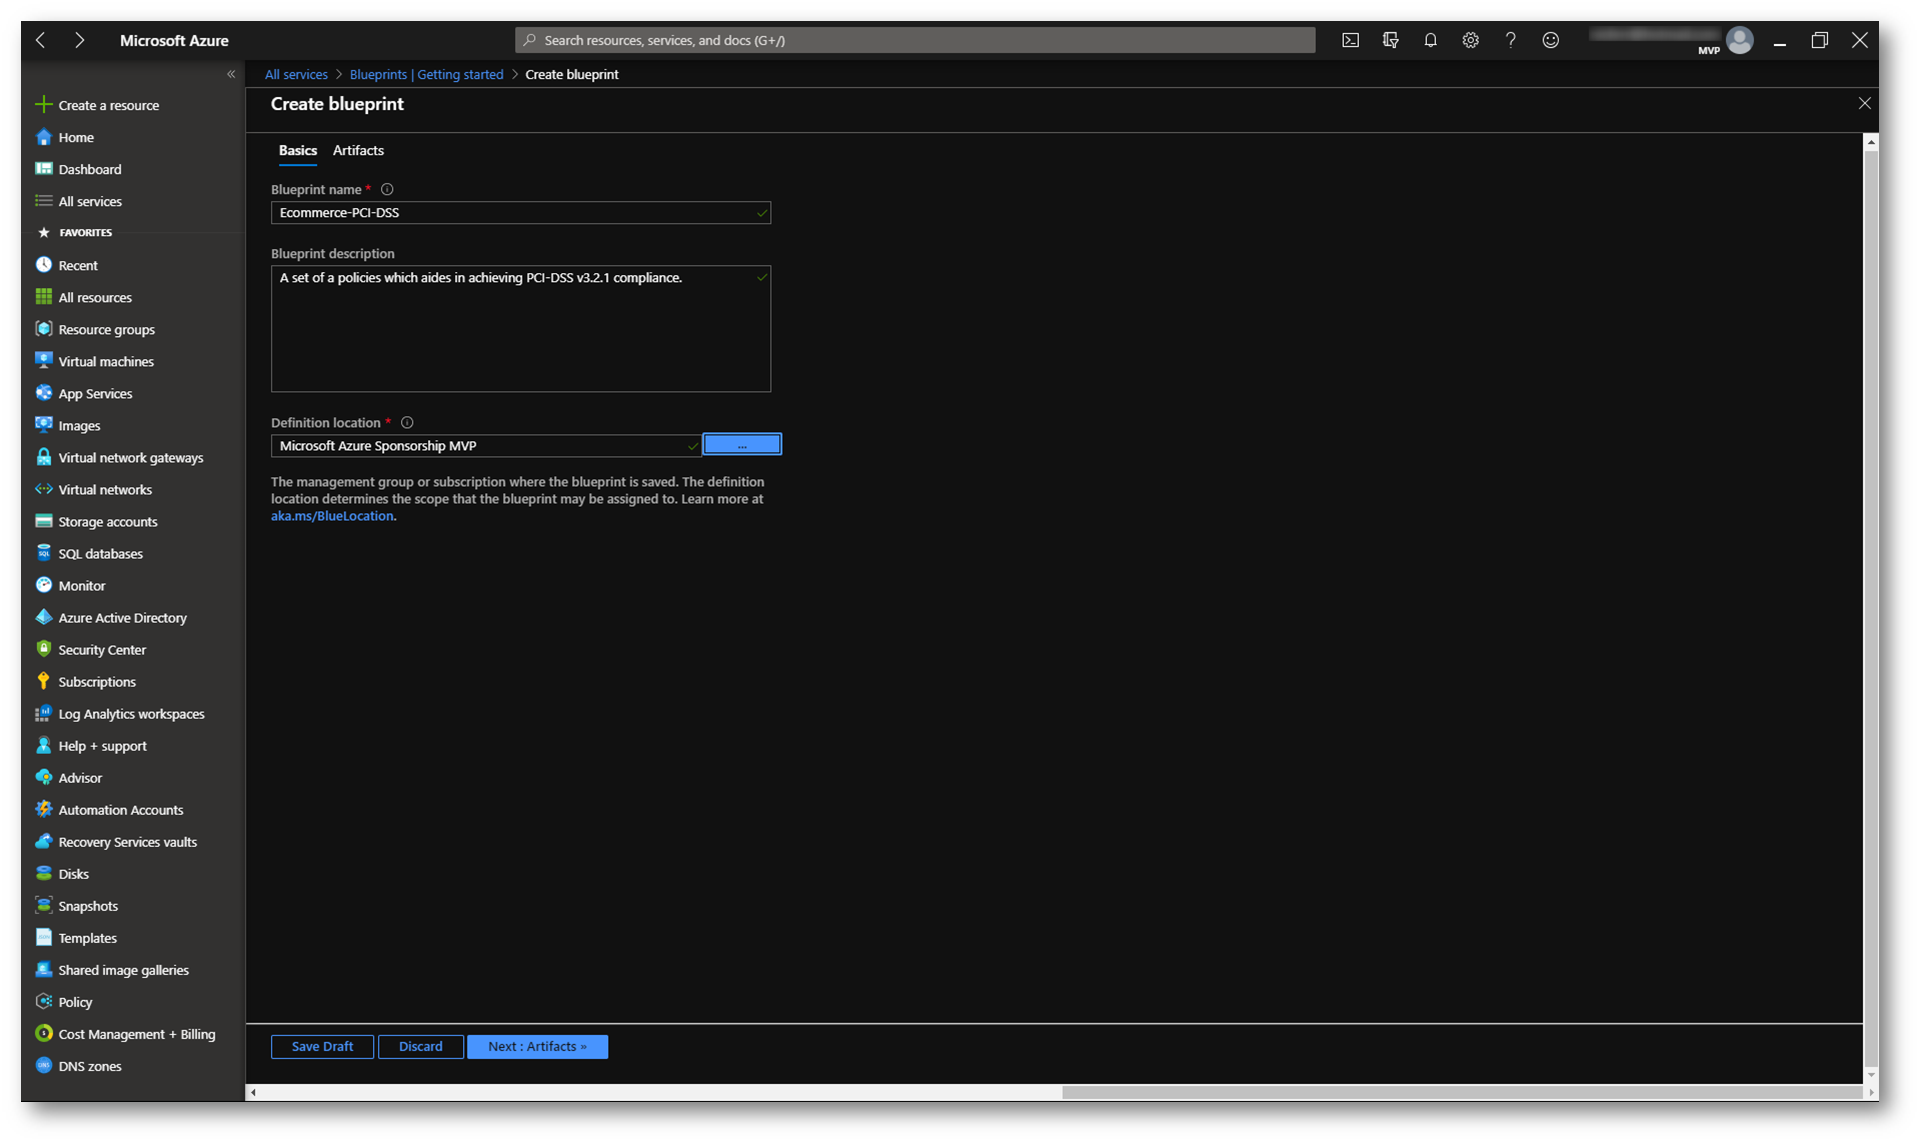Switch to the Basics tab
Viewport: 1921px width, 1144px height.
click(x=297, y=150)
